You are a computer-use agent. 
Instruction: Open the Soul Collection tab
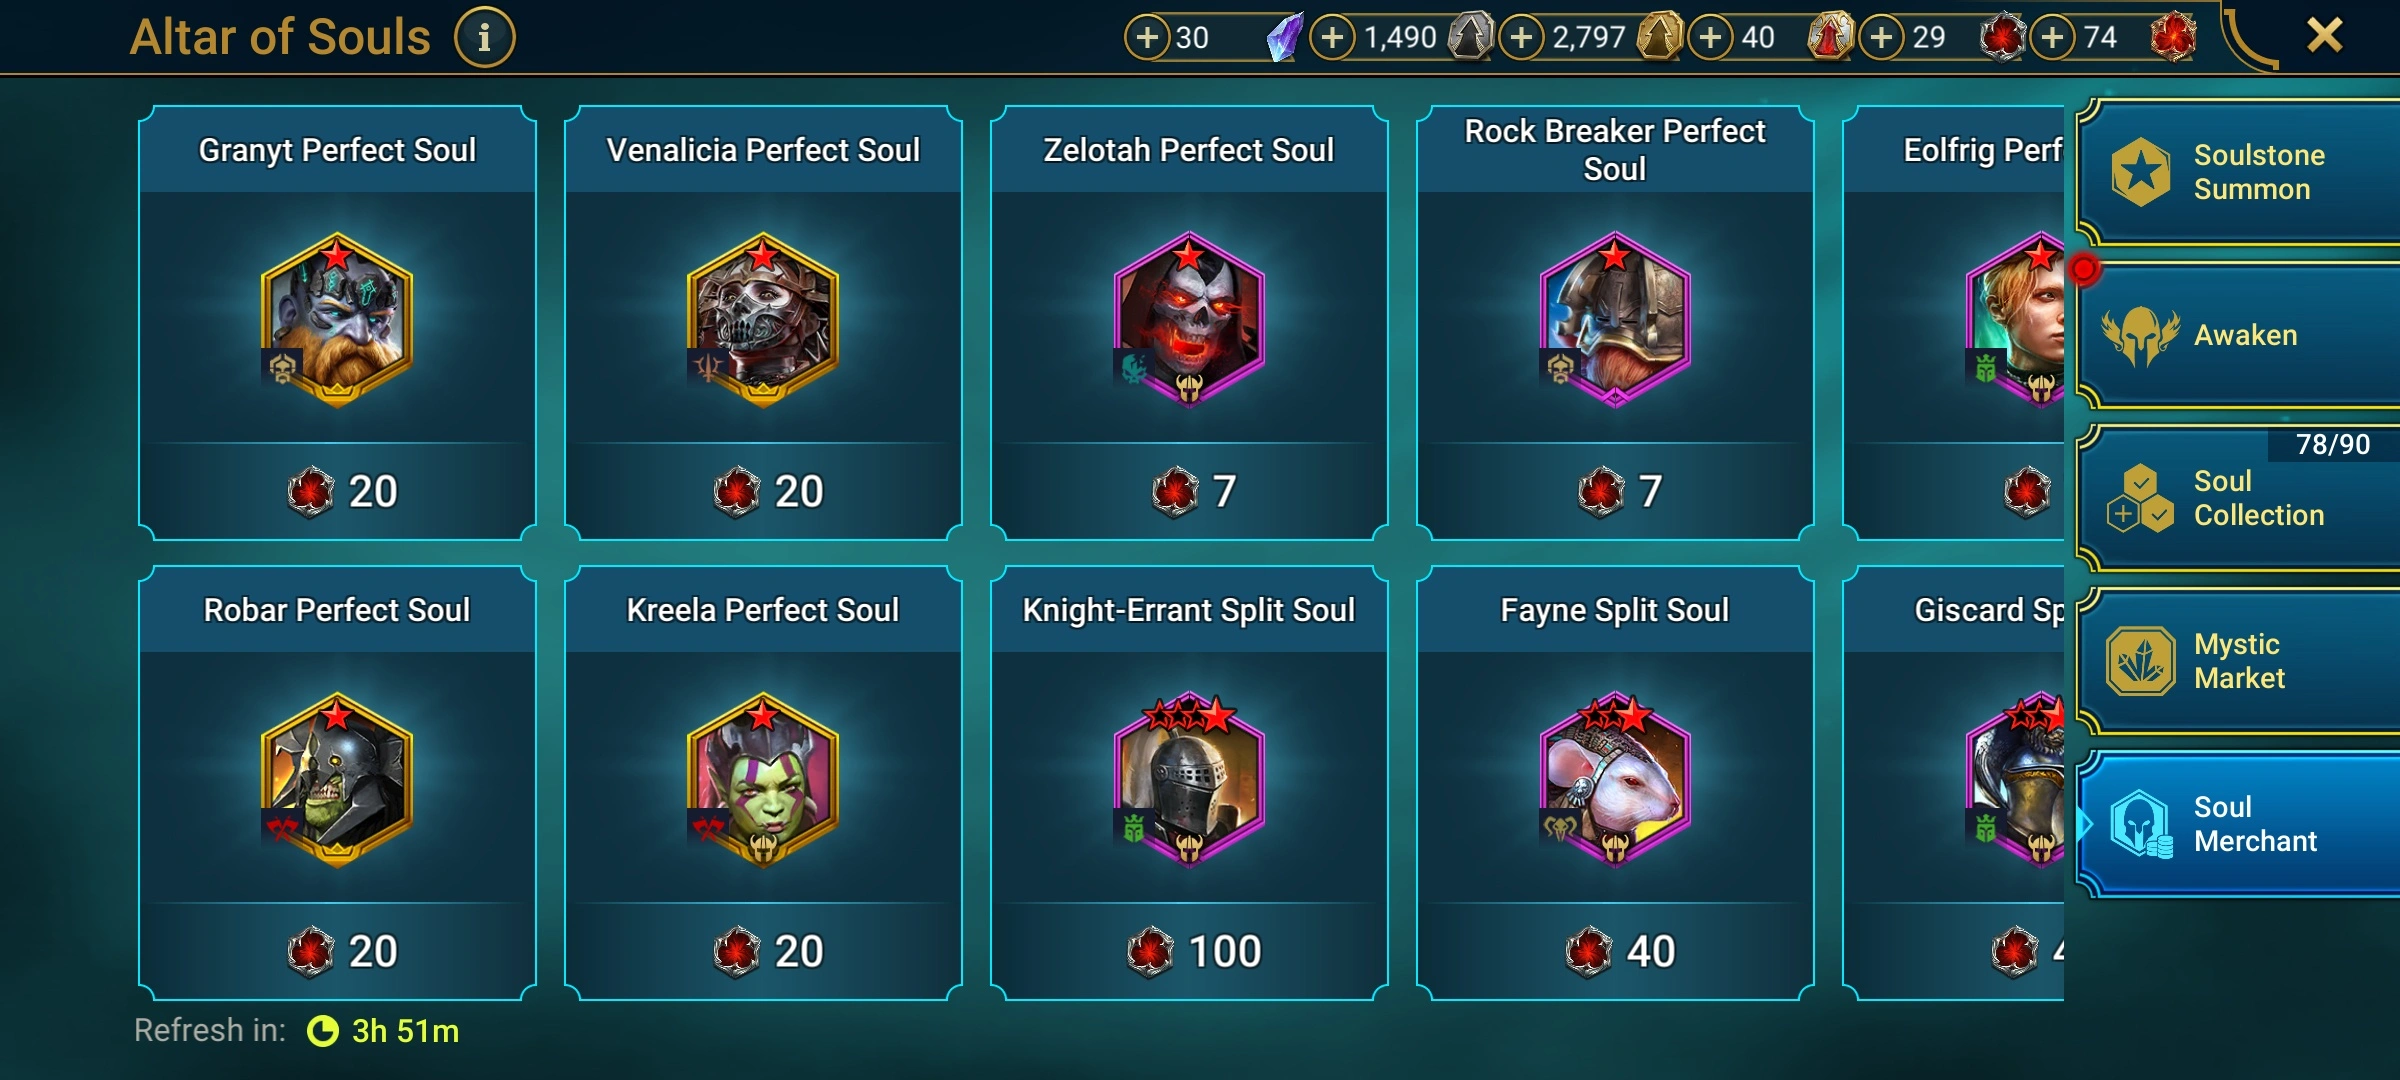click(x=2240, y=498)
